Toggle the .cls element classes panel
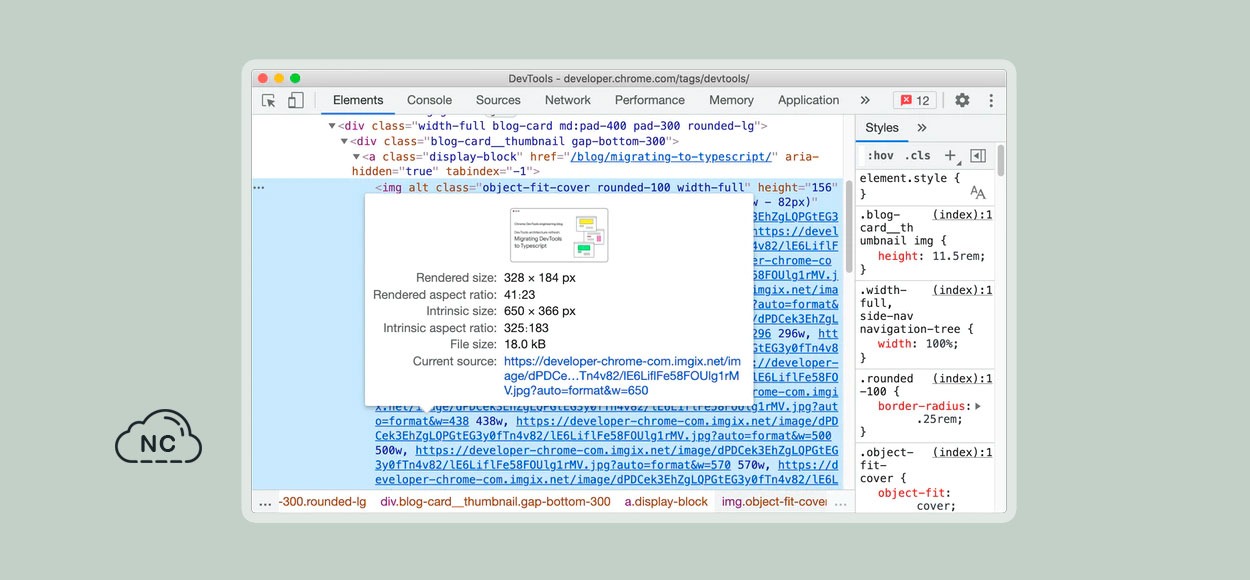Screen dimensions: 1250x580 918,156
